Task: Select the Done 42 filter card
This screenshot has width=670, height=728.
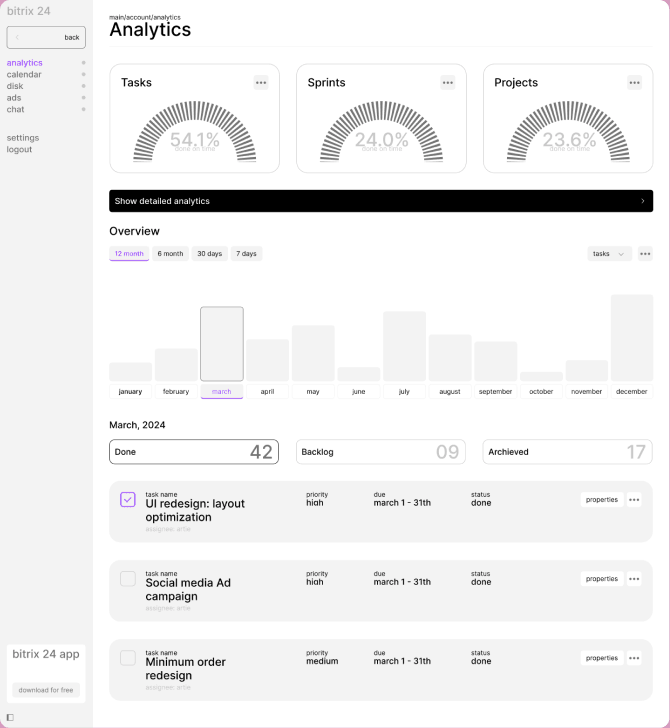Action: click(x=194, y=452)
